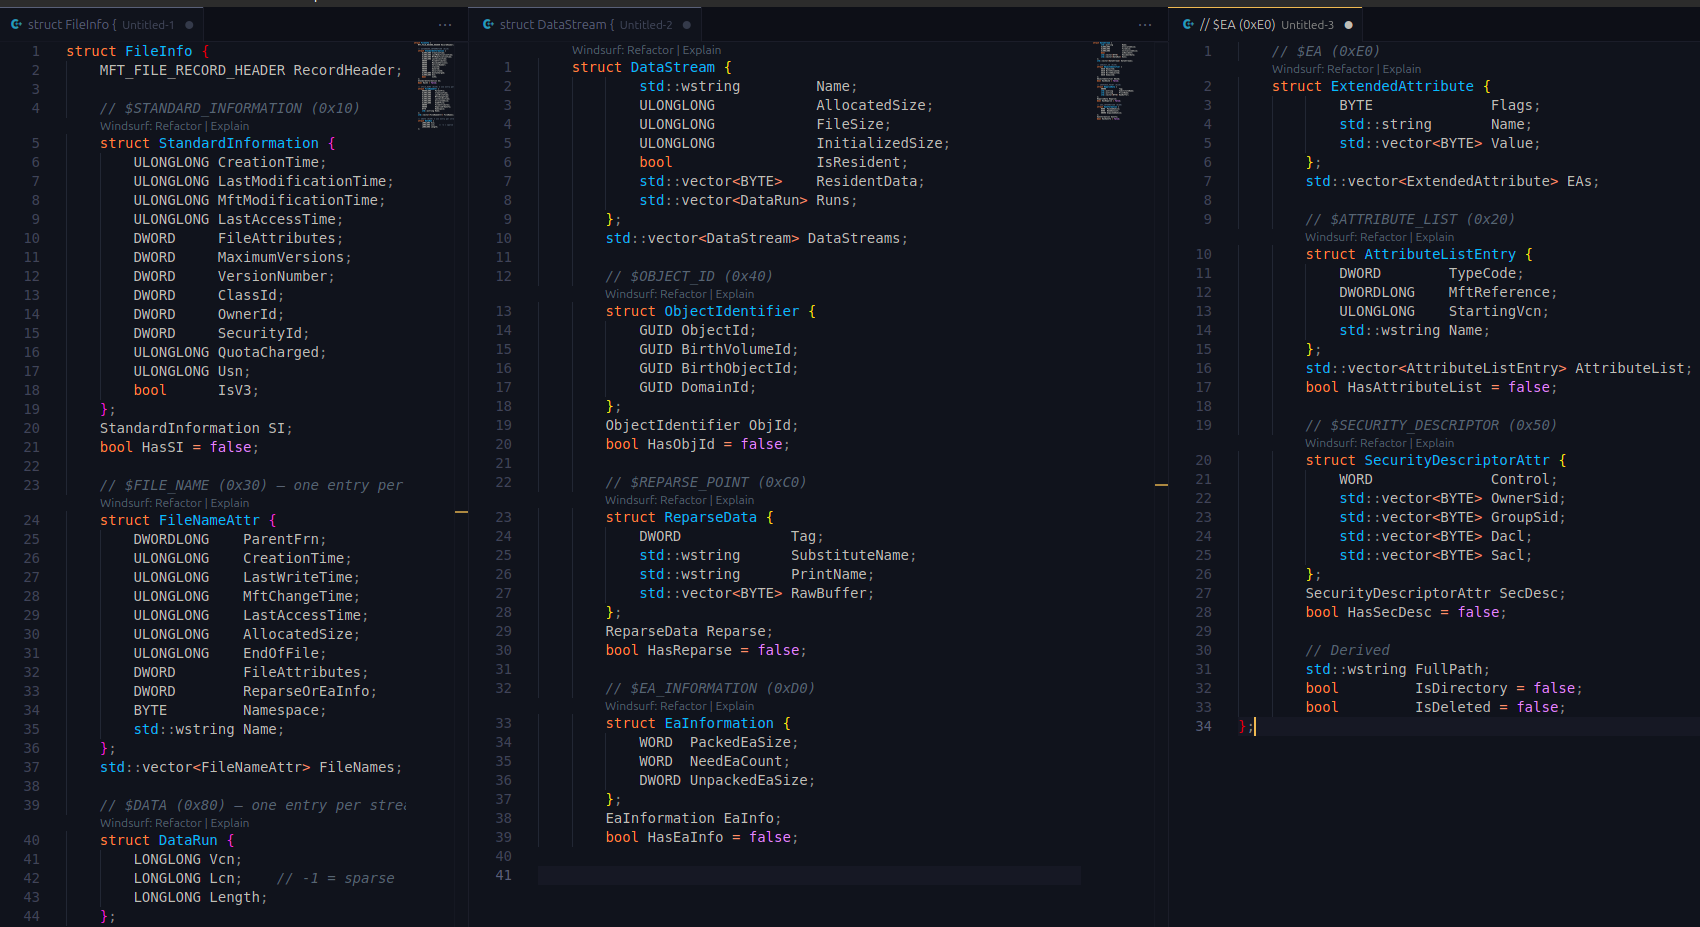The height and width of the screenshot is (927, 1700).
Task: Click the unsaved dot on Untitled-1 tab
Action: pos(189,25)
